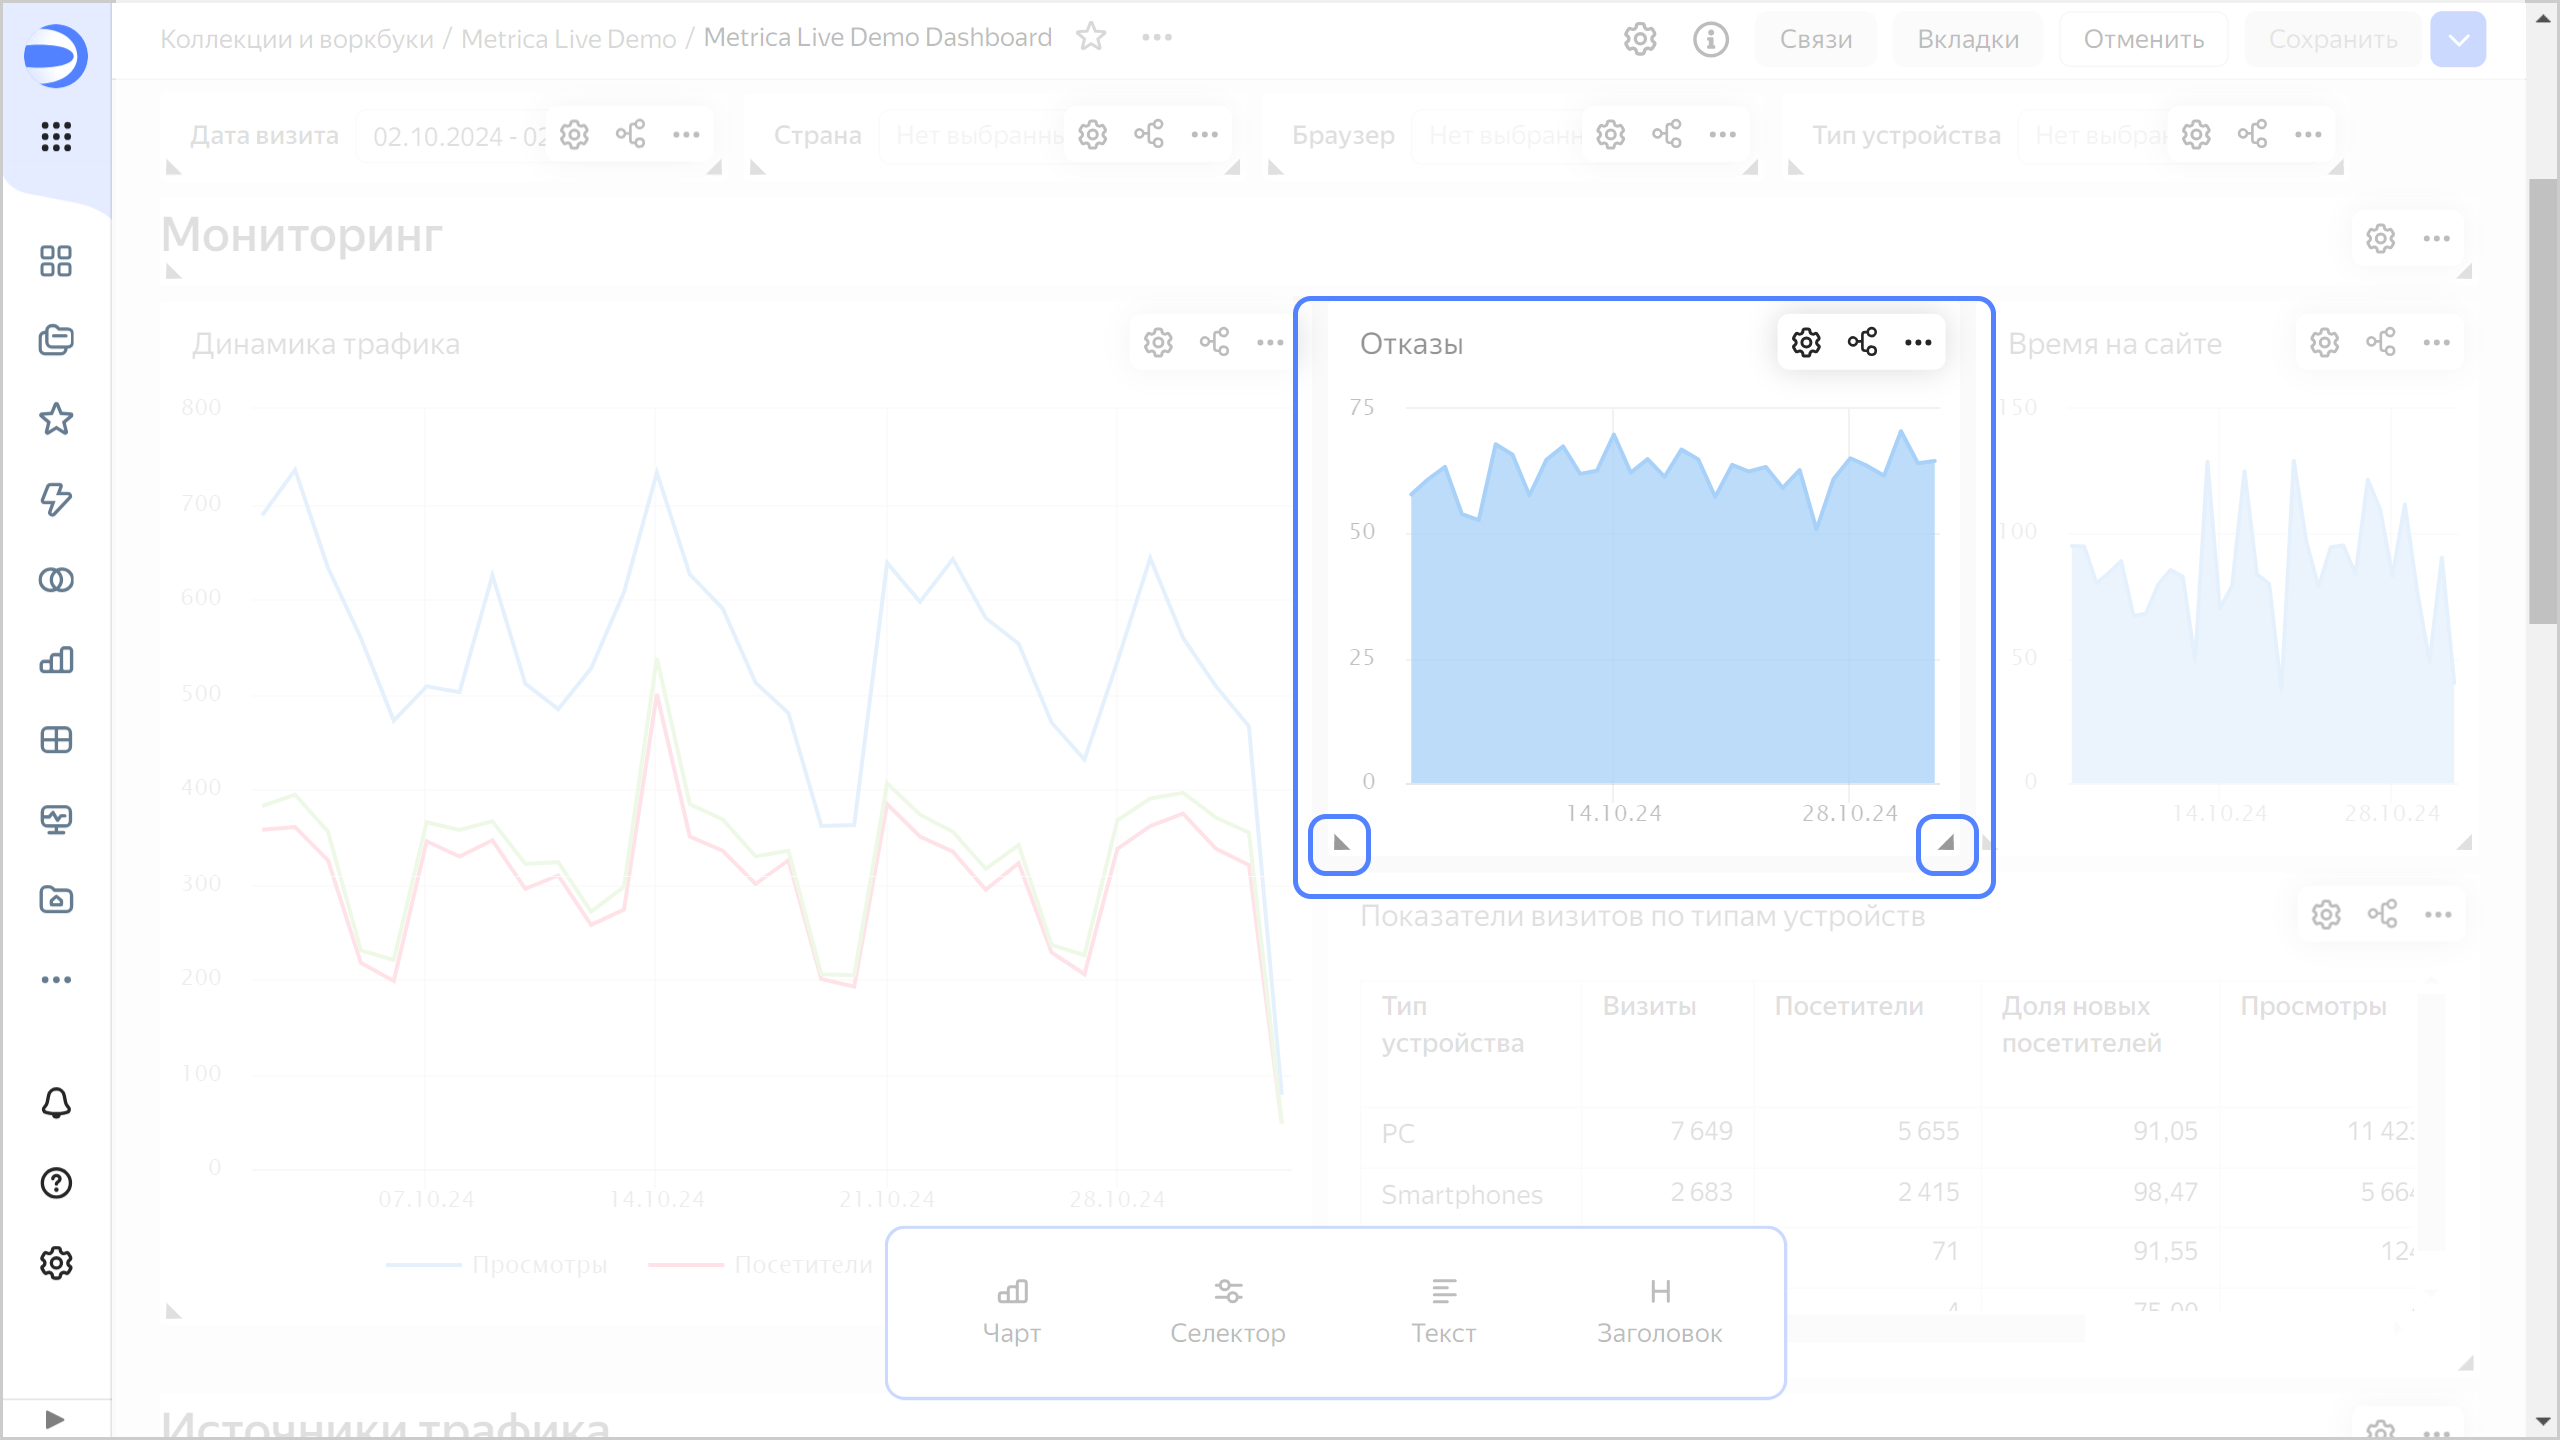Open notifications bell in sidebar
The image size is (2560, 1440).
coord(56,1103)
